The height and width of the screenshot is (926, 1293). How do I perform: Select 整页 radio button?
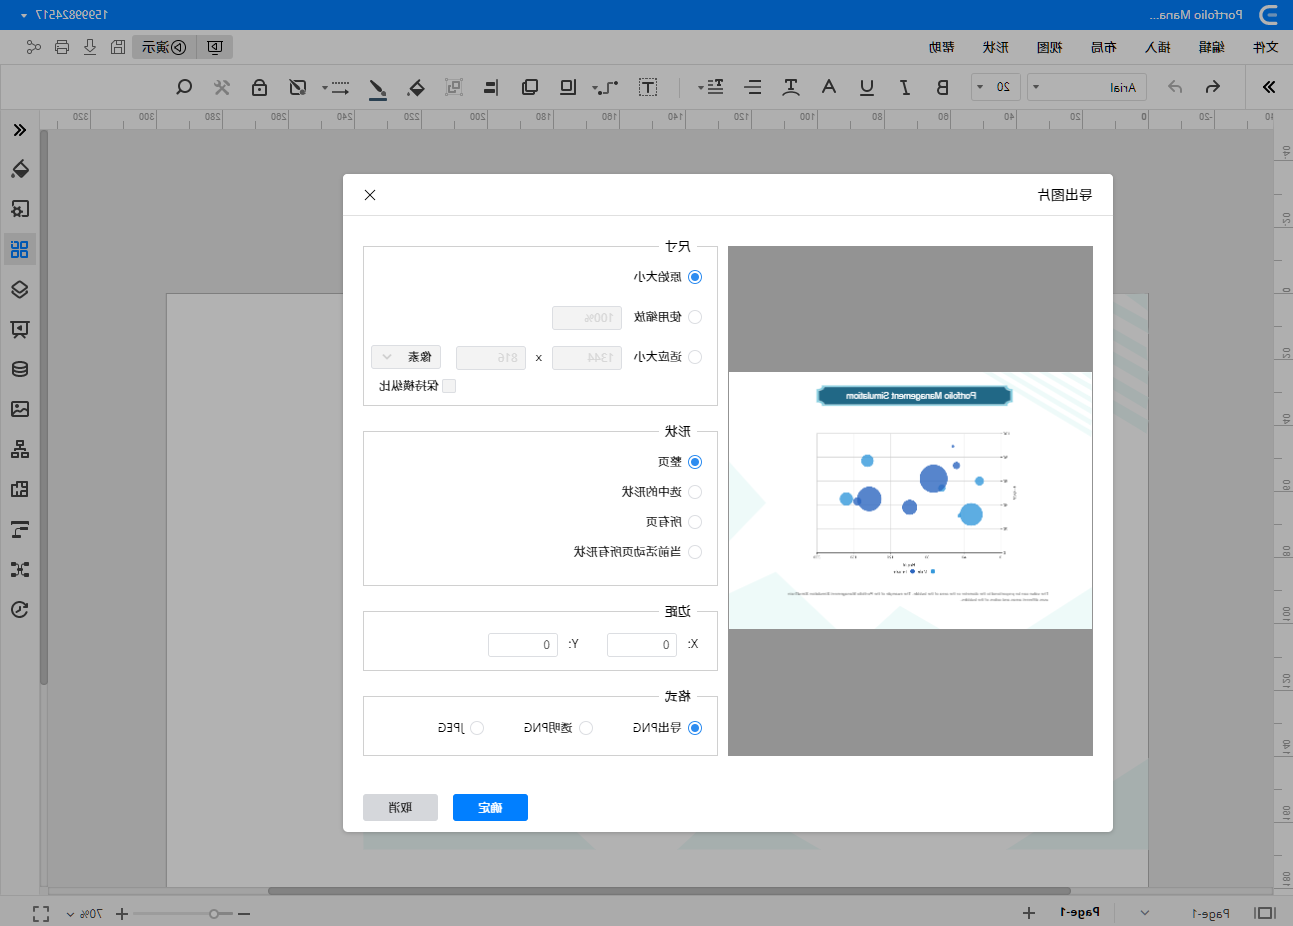(x=695, y=462)
